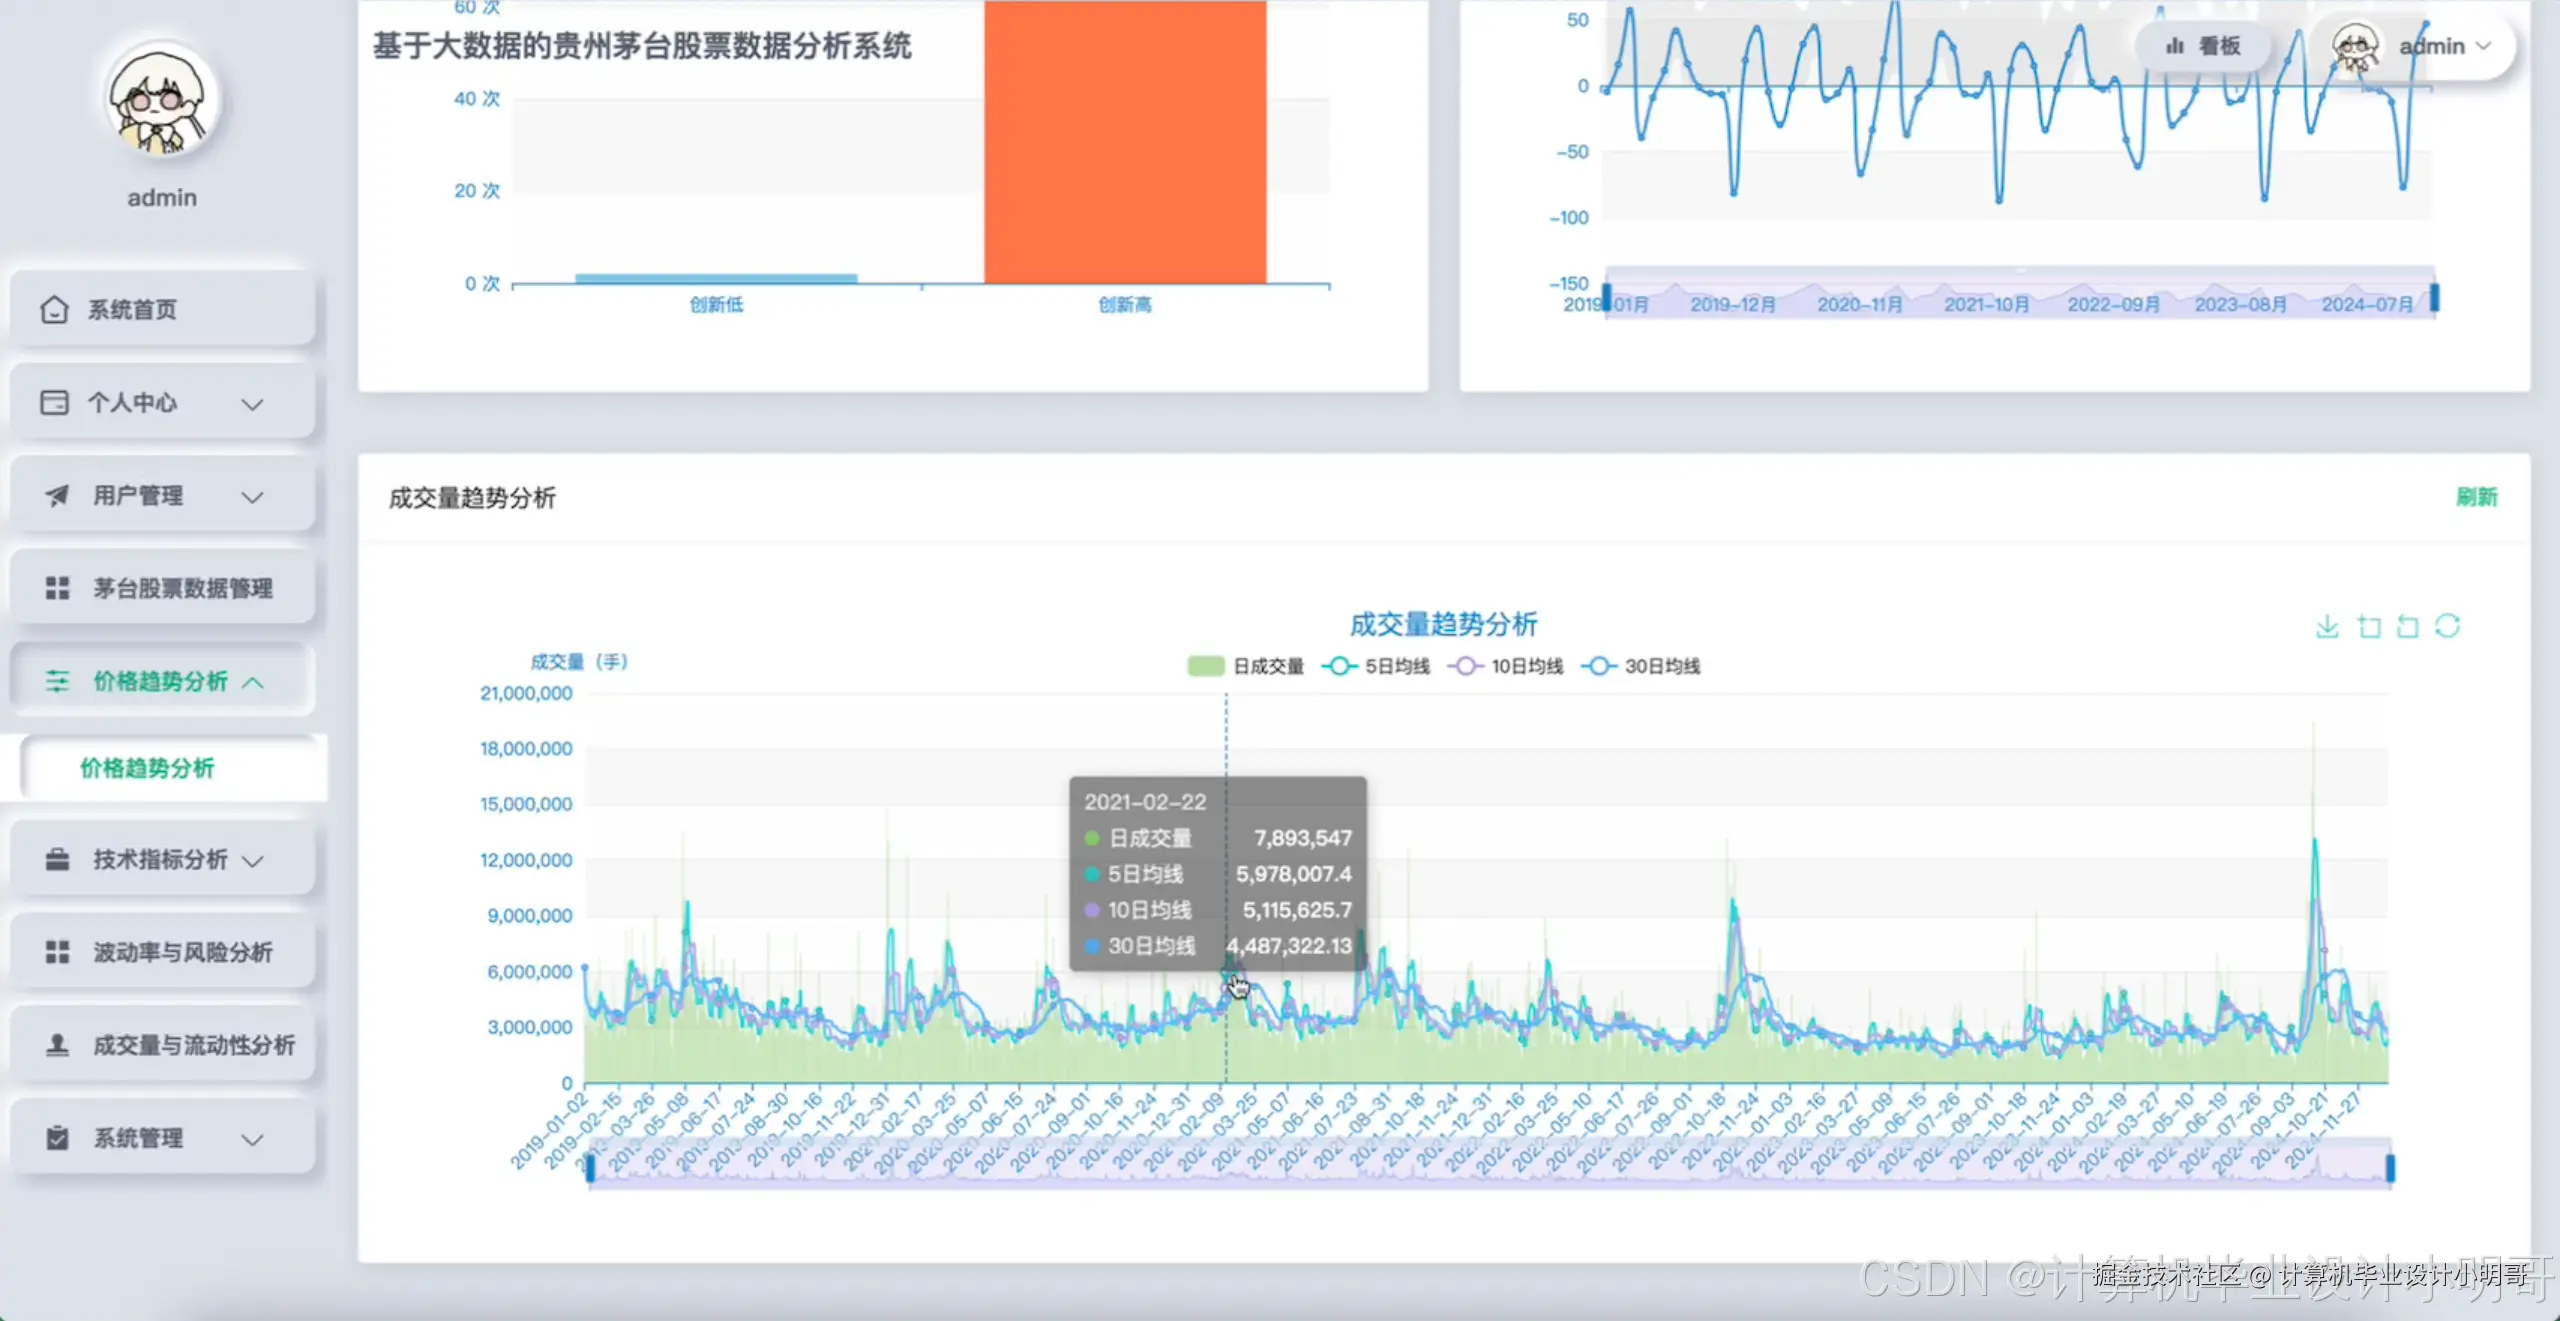Click the bar-chart icon in 看板 button
The image size is (2560, 1321).
click(x=2175, y=46)
